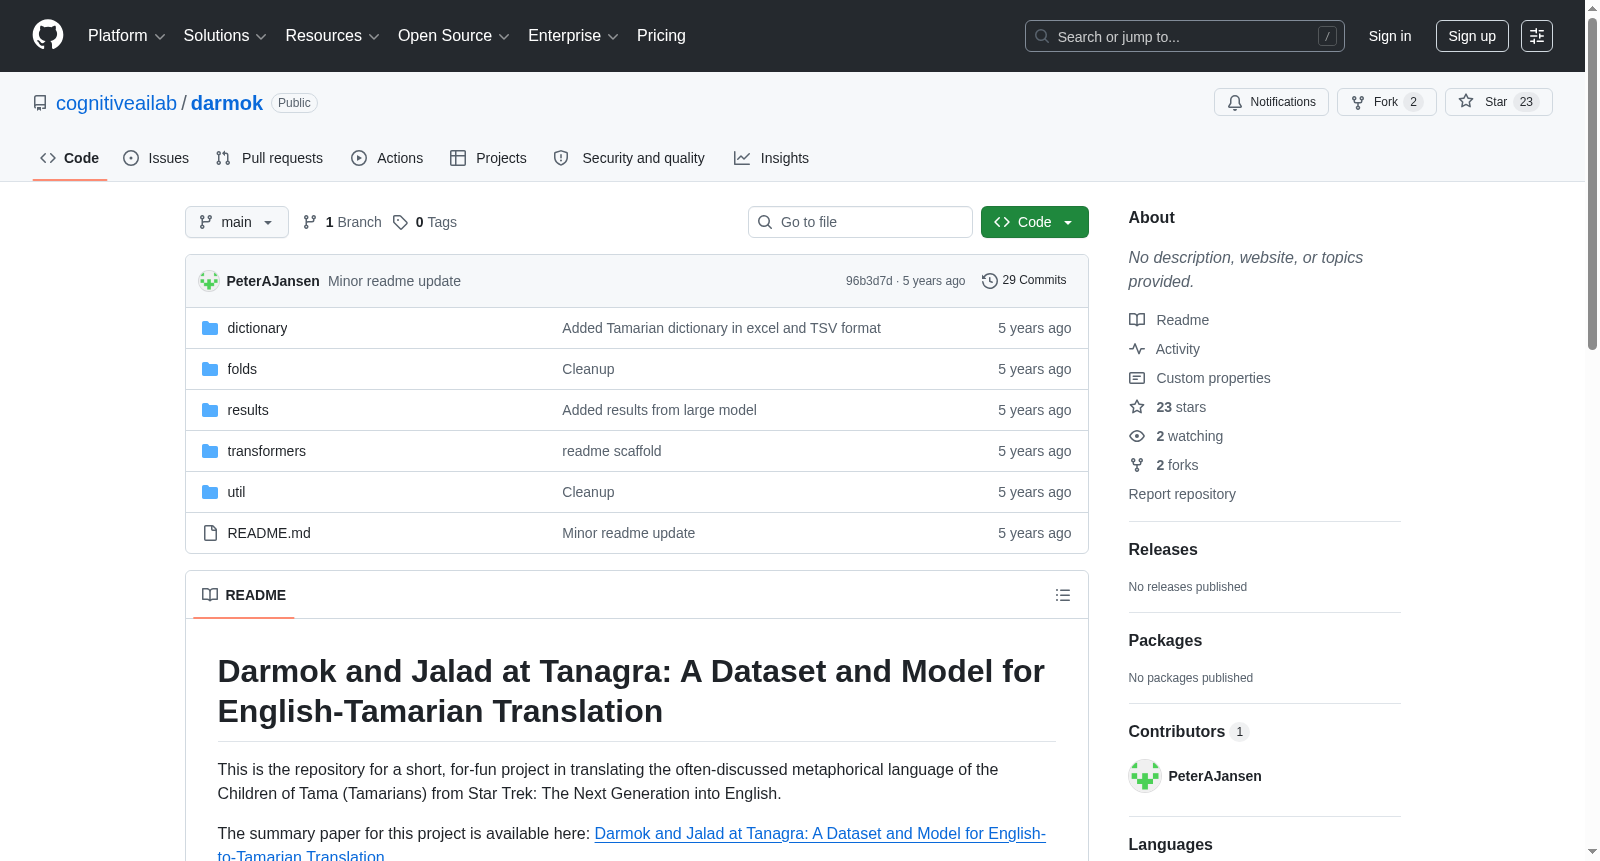
Task: Open the Added Tamarian dictionary commit message
Action: 721,328
